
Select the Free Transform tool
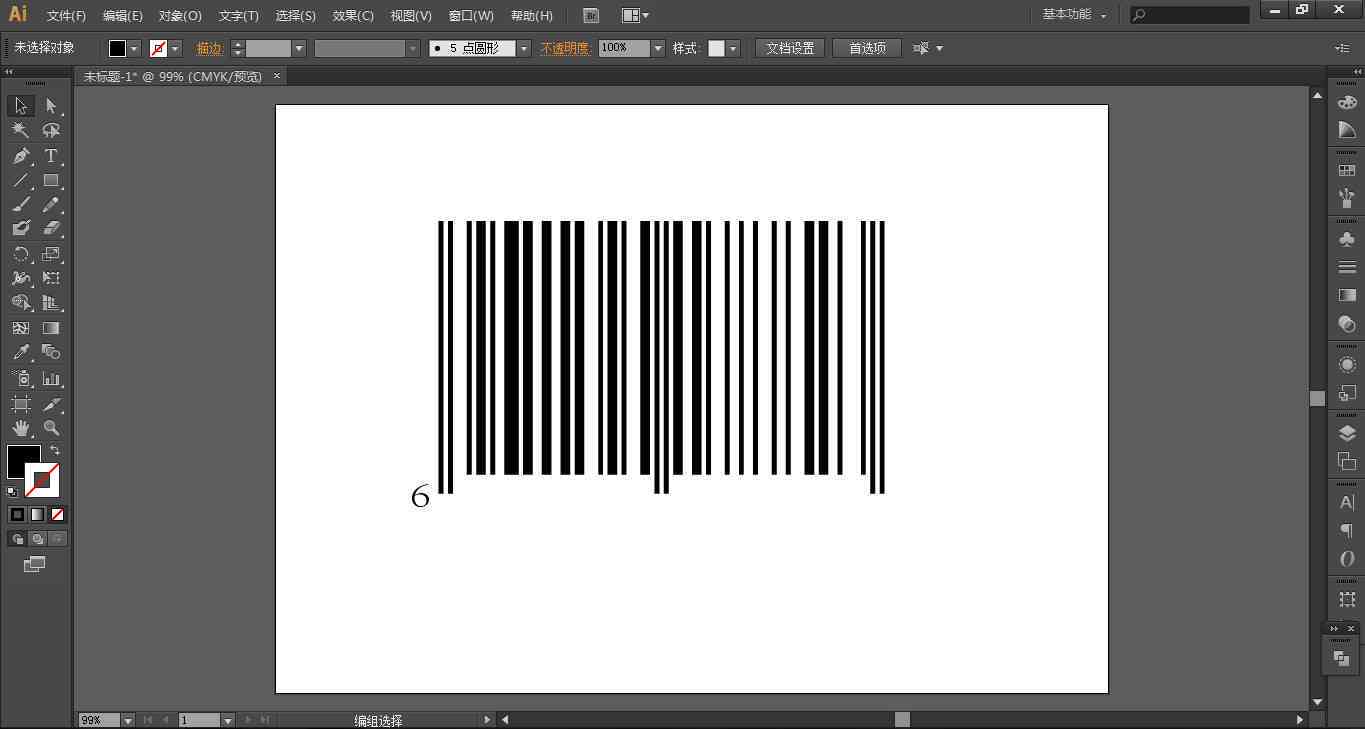click(x=51, y=278)
